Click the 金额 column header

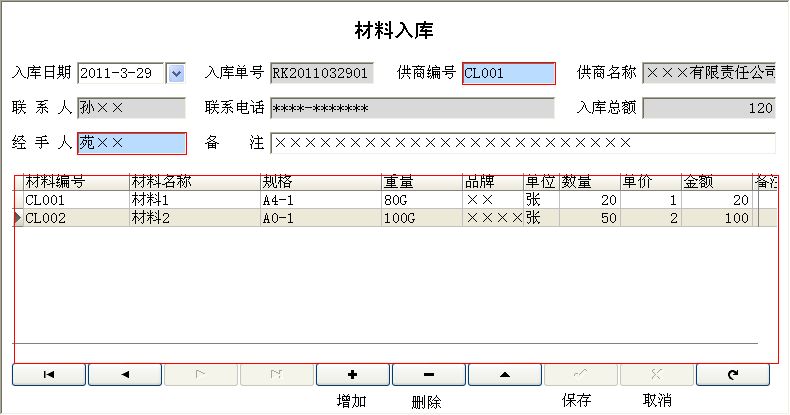pyautogui.click(x=717, y=182)
